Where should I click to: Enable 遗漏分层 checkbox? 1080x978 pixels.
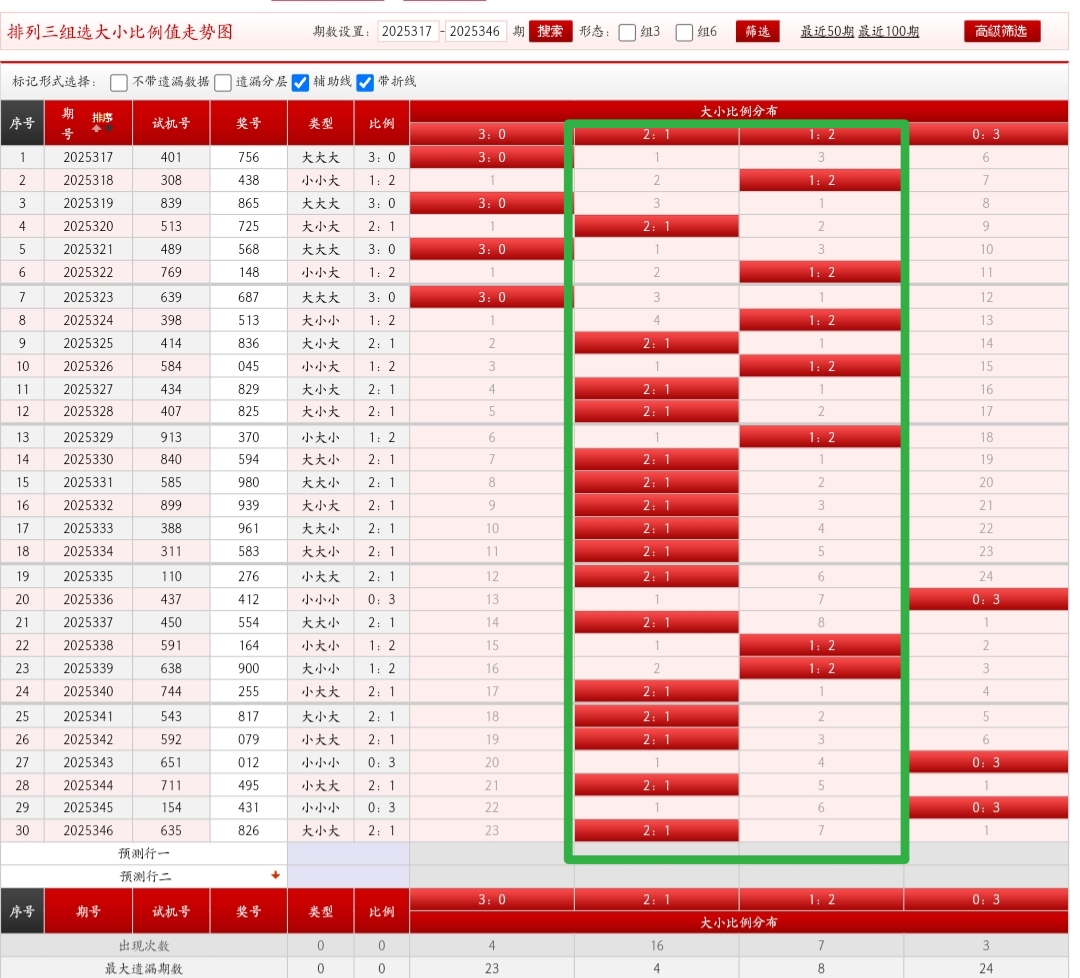222,83
